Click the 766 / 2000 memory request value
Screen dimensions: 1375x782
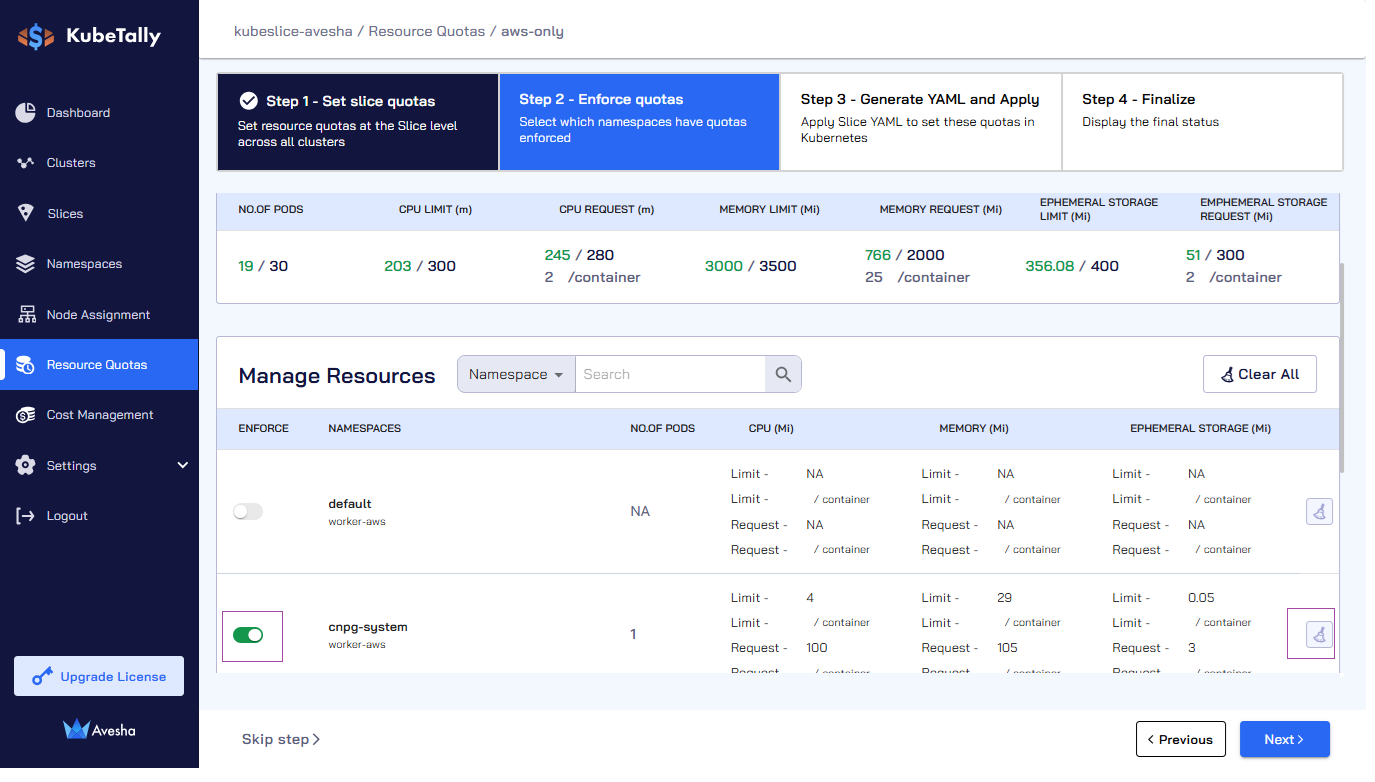(x=905, y=255)
